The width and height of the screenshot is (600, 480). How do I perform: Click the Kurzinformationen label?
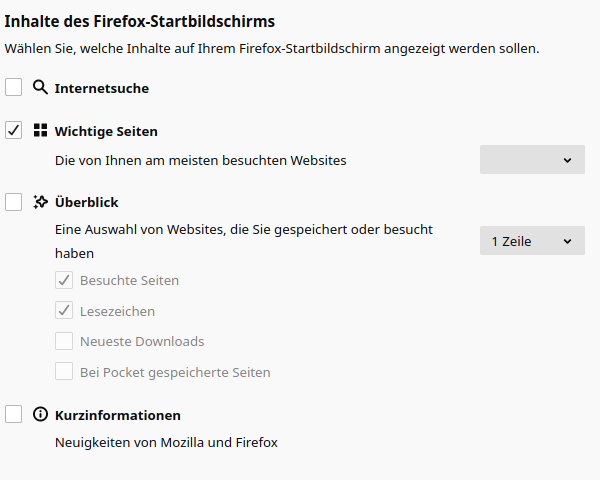pyautogui.click(x=117, y=415)
